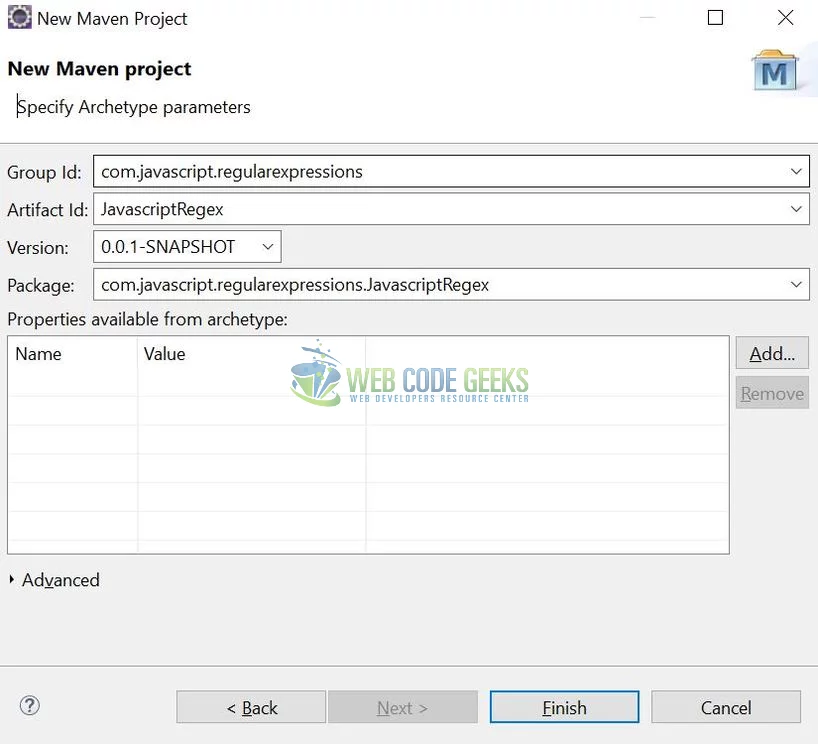Click the help question mark icon
Image resolution: width=818 pixels, height=744 pixels.
pyautogui.click(x=30, y=706)
